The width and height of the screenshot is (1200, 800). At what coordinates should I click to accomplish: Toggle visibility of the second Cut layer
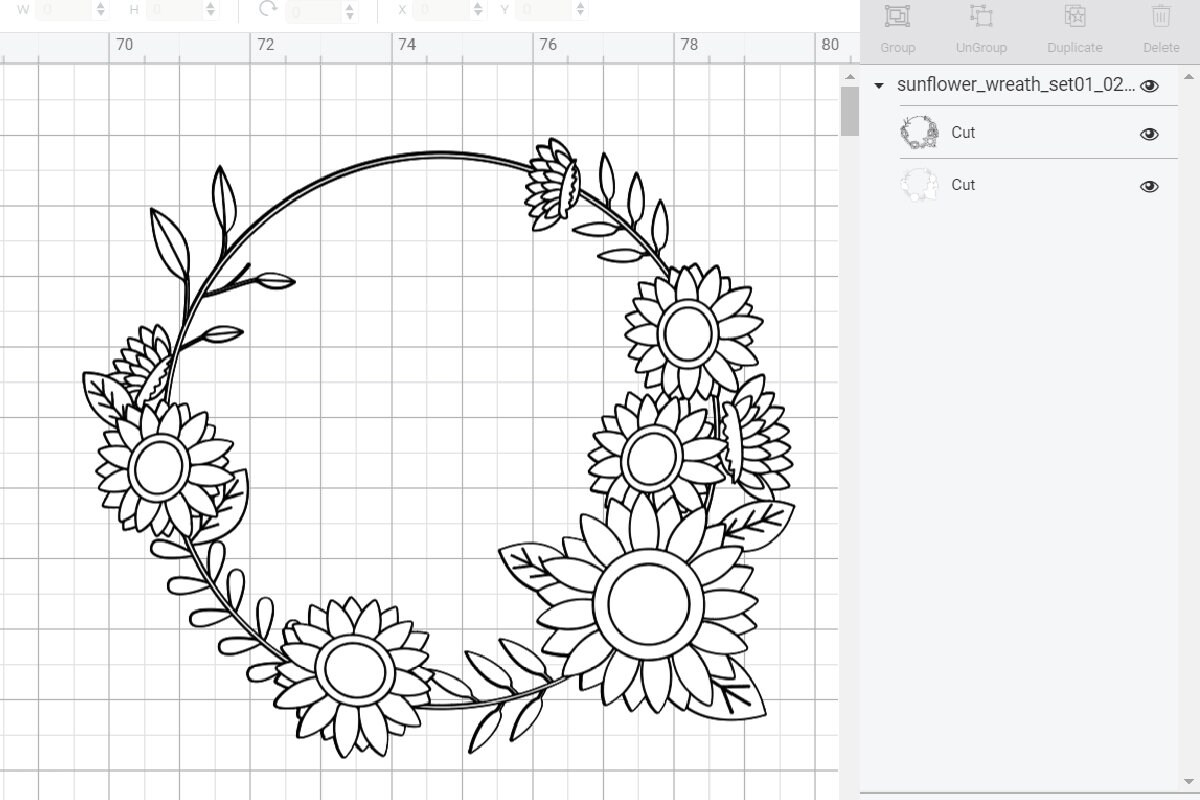pos(1149,186)
